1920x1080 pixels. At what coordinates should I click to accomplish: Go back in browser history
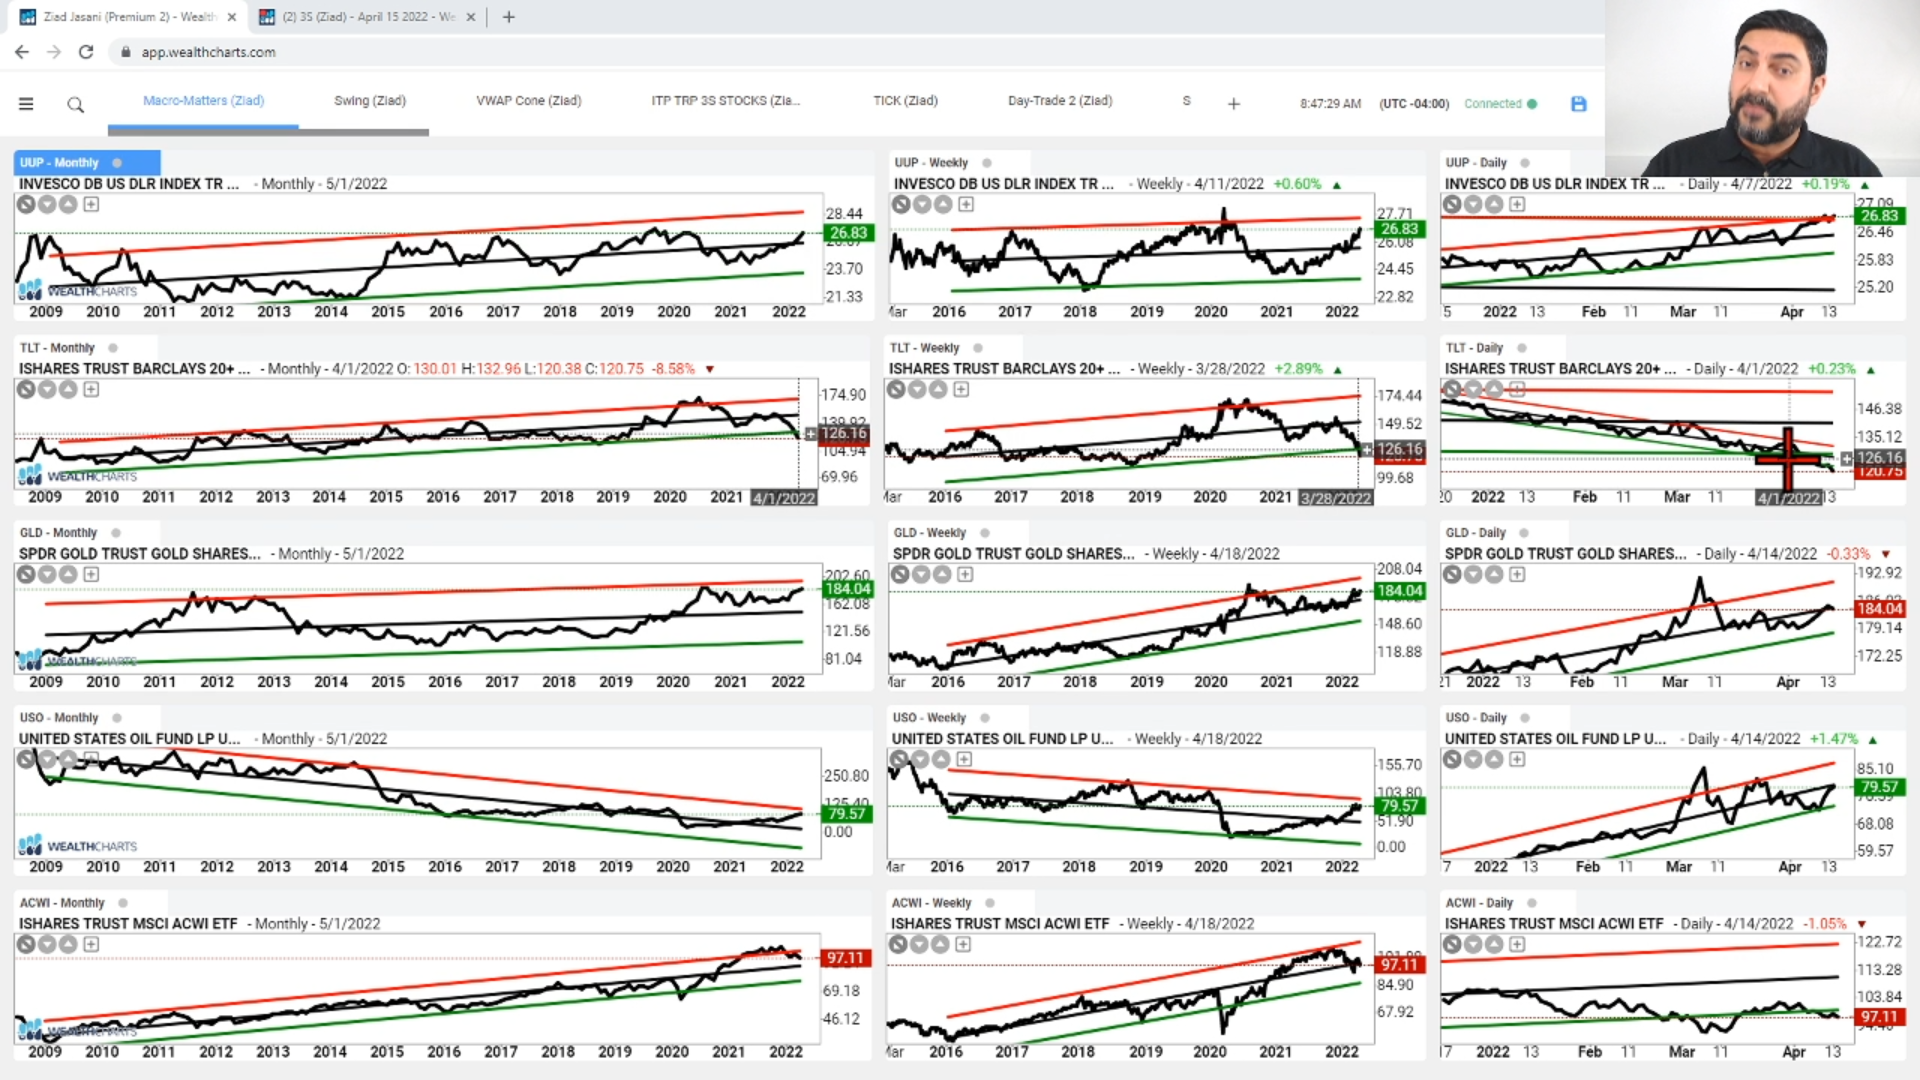pos(22,52)
